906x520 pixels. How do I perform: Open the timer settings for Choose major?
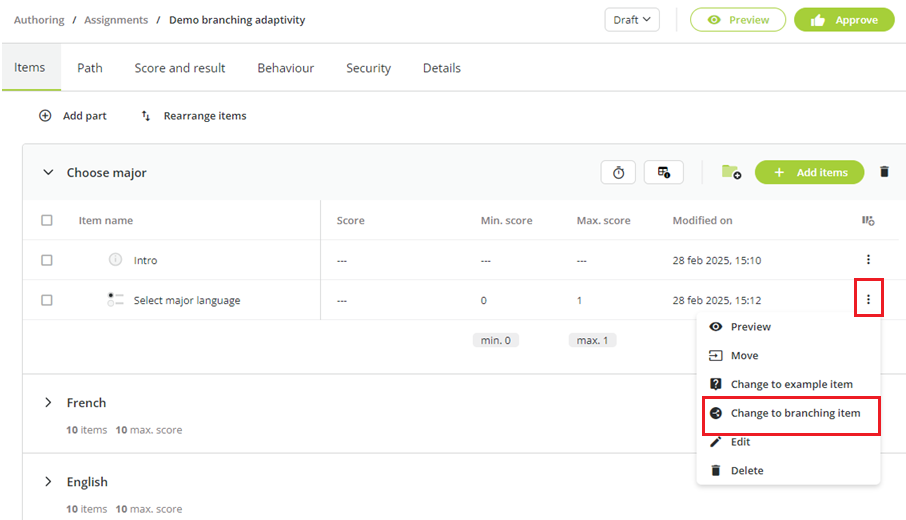click(618, 172)
